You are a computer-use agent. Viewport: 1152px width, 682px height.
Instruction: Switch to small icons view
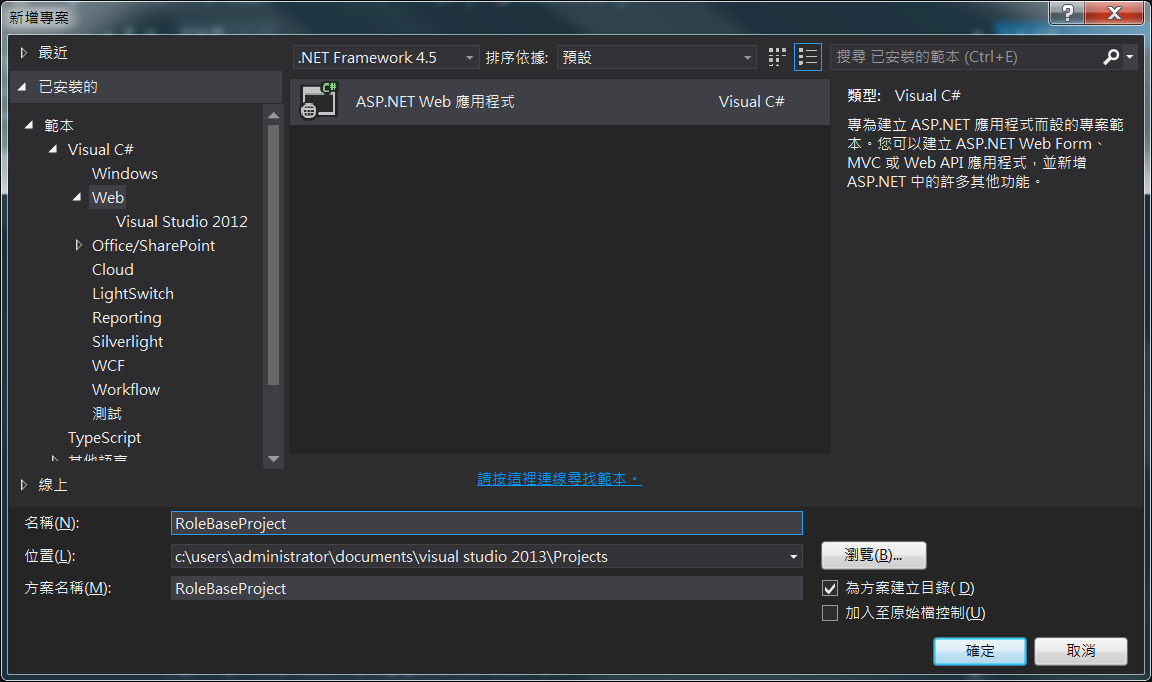click(x=777, y=57)
